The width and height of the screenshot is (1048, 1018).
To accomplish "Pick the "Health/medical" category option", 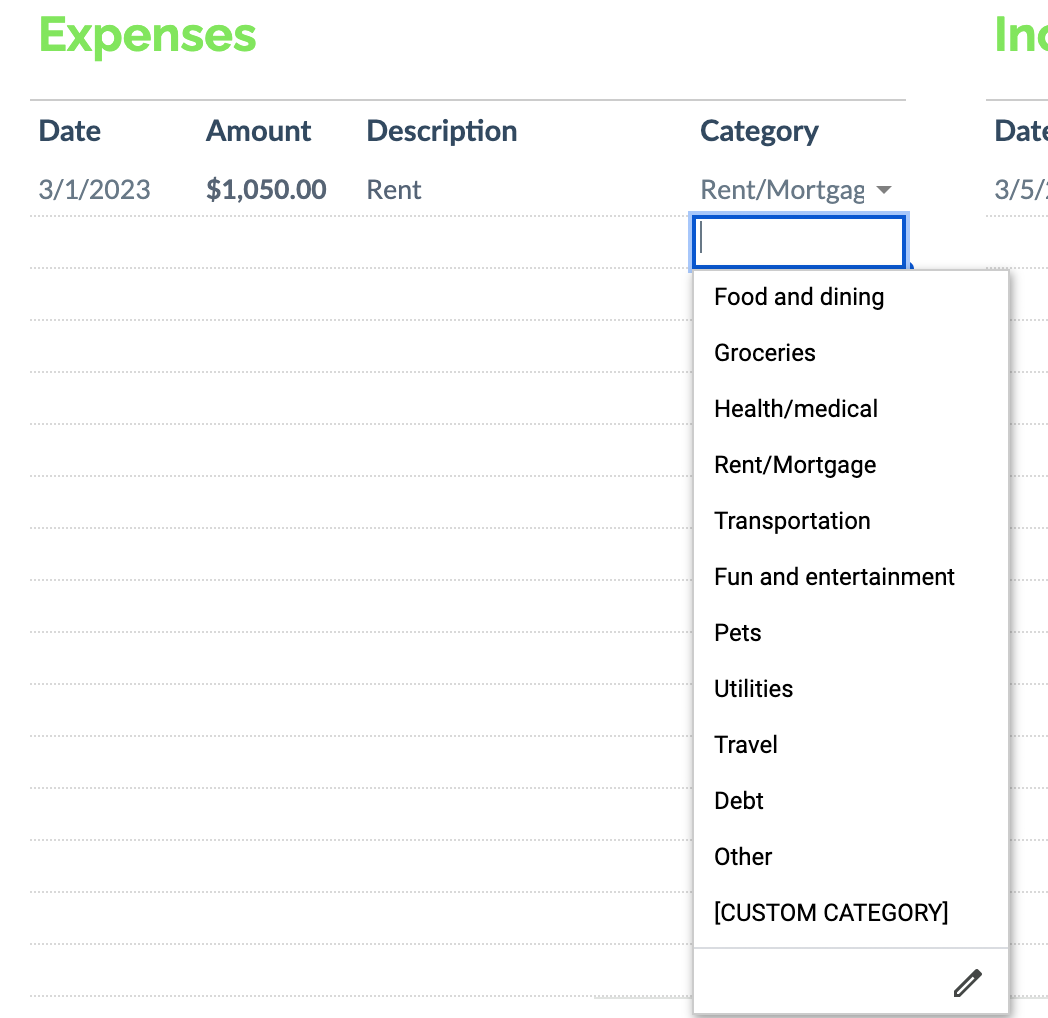I will 795,408.
